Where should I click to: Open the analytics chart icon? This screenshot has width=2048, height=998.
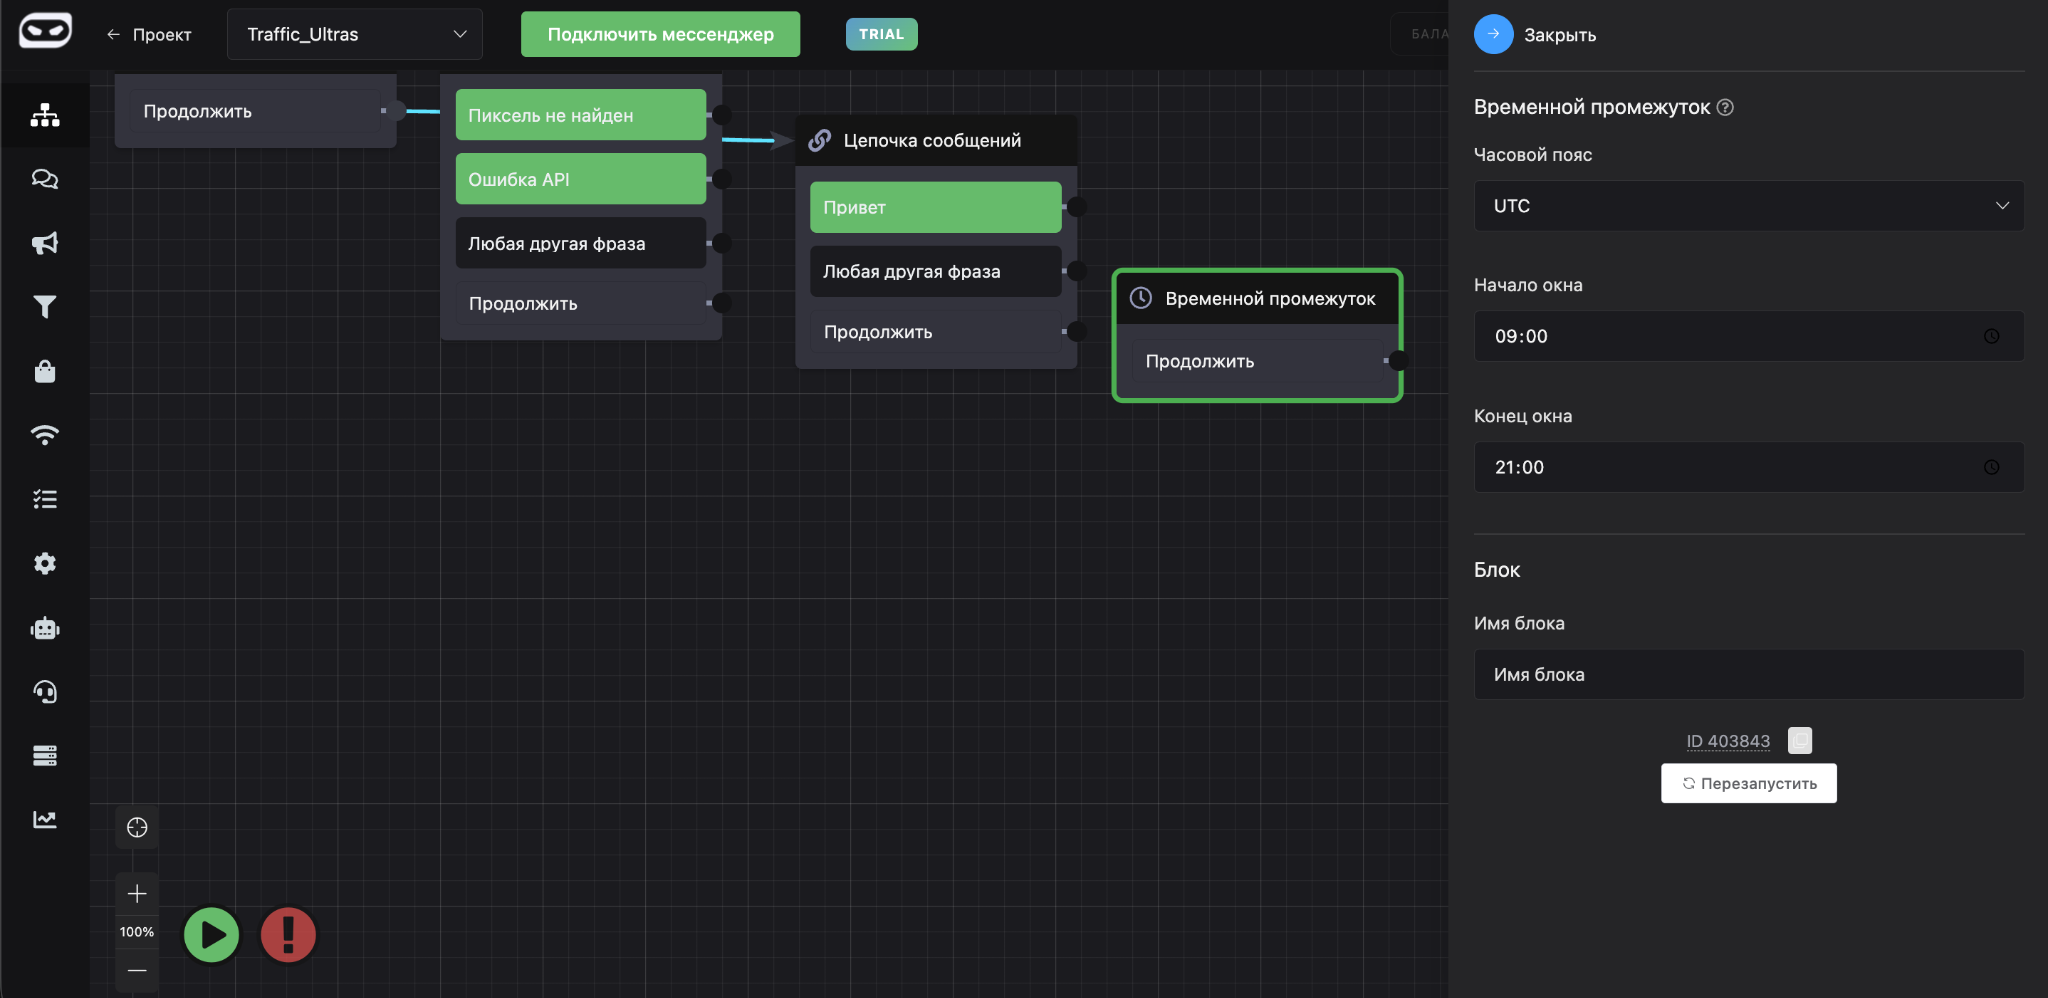(45, 820)
